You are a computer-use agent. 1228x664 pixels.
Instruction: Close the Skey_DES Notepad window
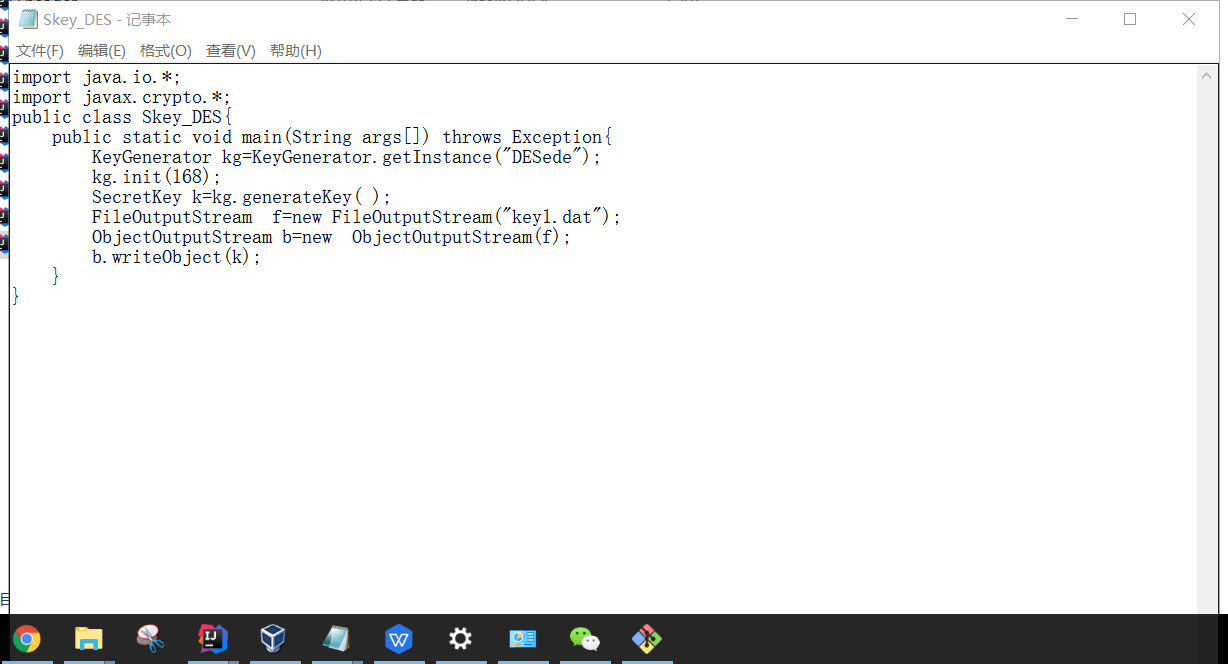1189,19
